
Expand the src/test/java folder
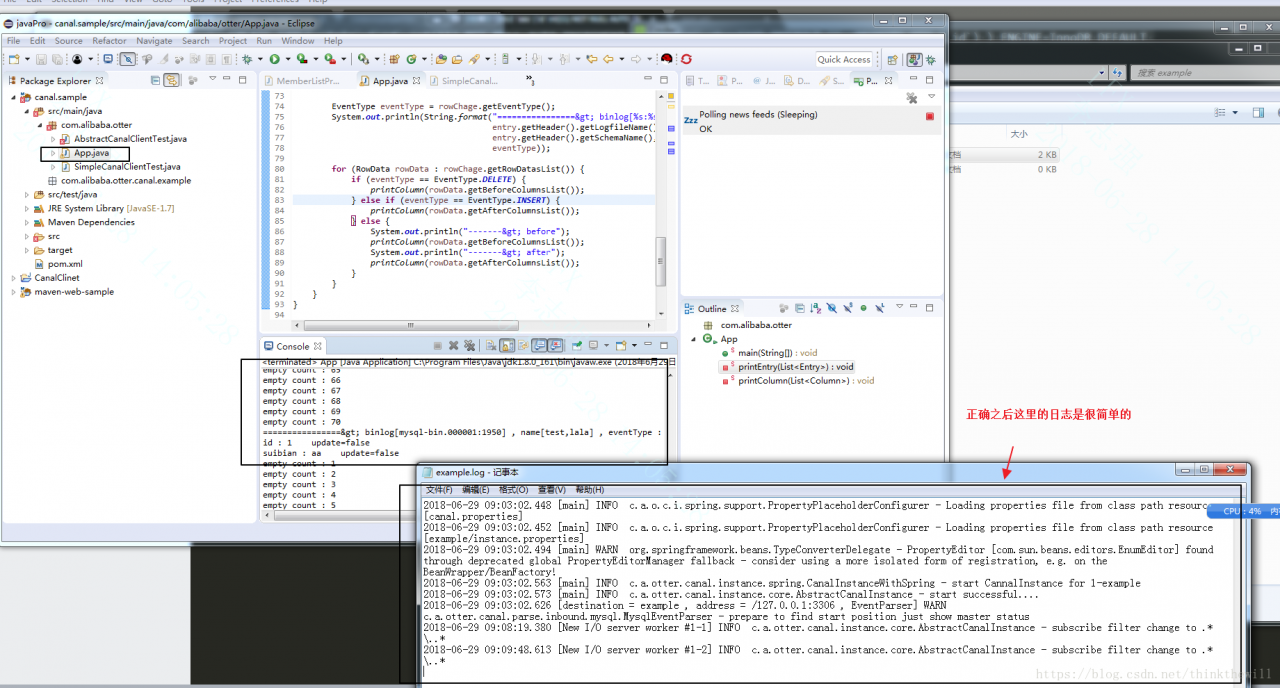point(26,194)
